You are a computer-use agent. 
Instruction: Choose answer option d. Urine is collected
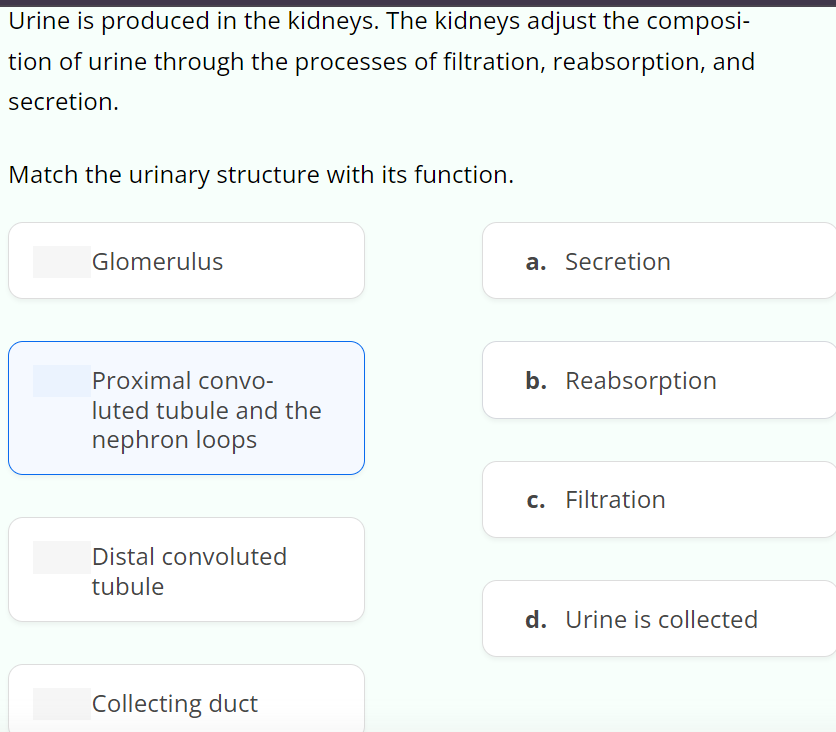pyautogui.click(x=659, y=618)
